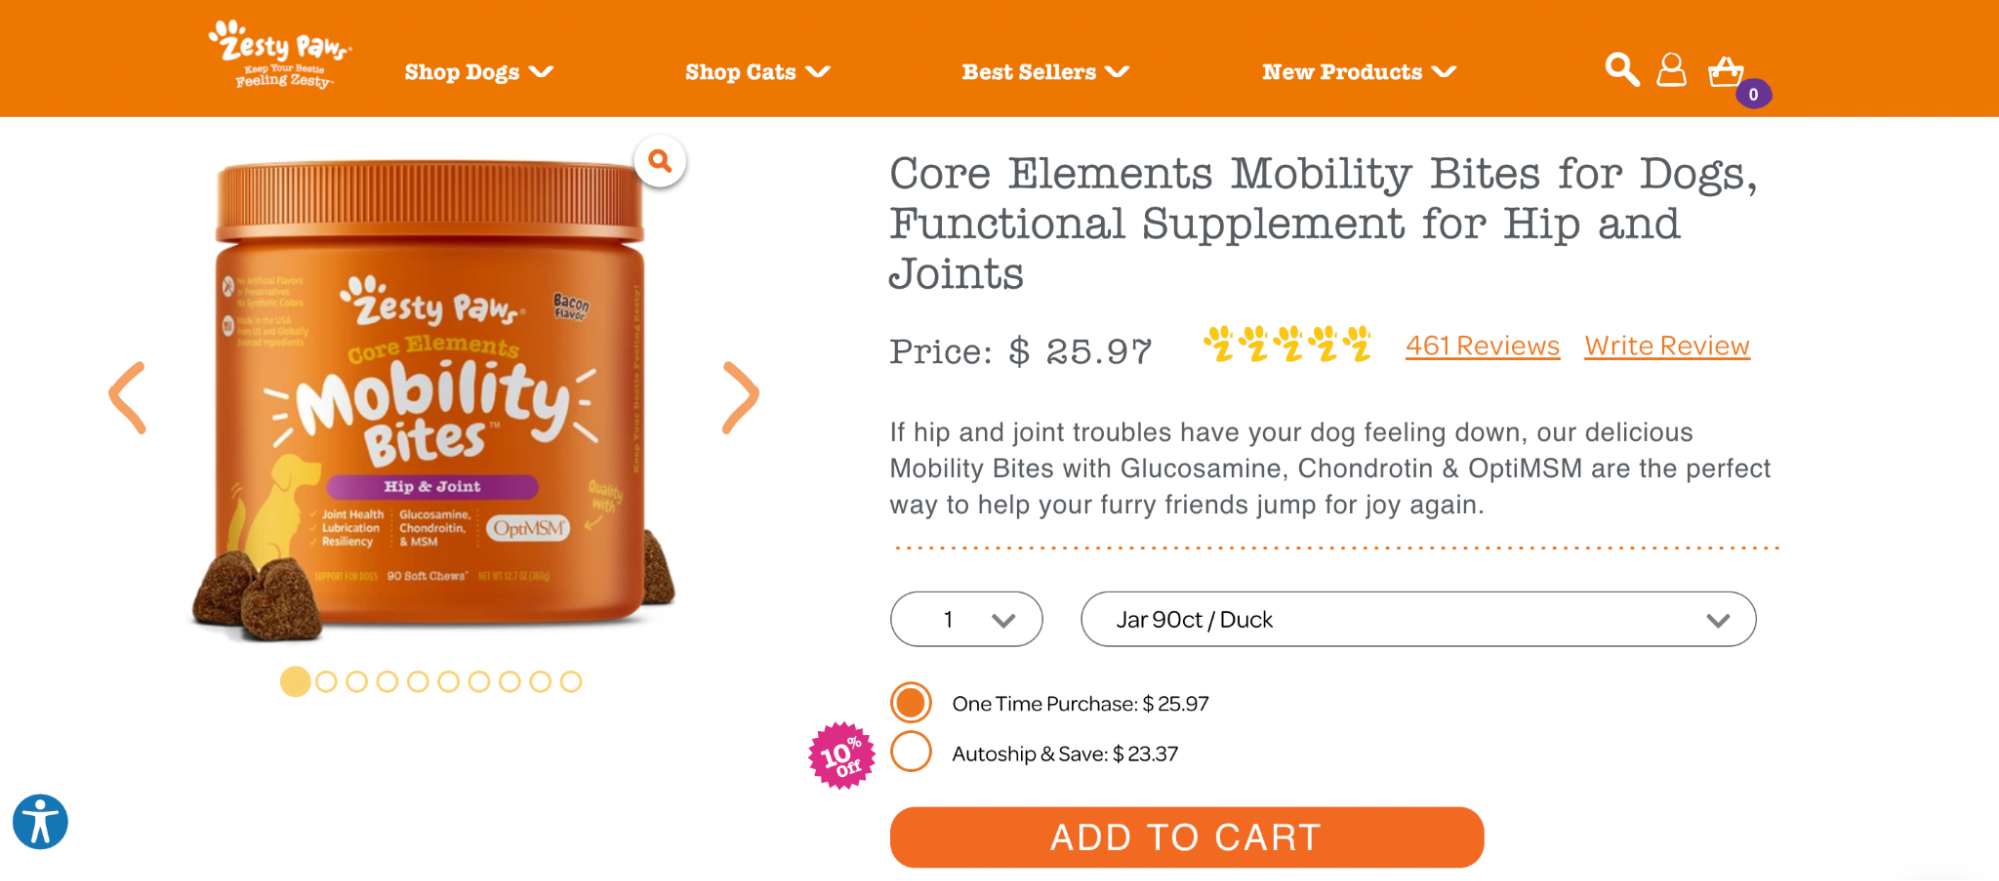Show next product image arrow
The height and width of the screenshot is (881, 1999).
pos(740,398)
